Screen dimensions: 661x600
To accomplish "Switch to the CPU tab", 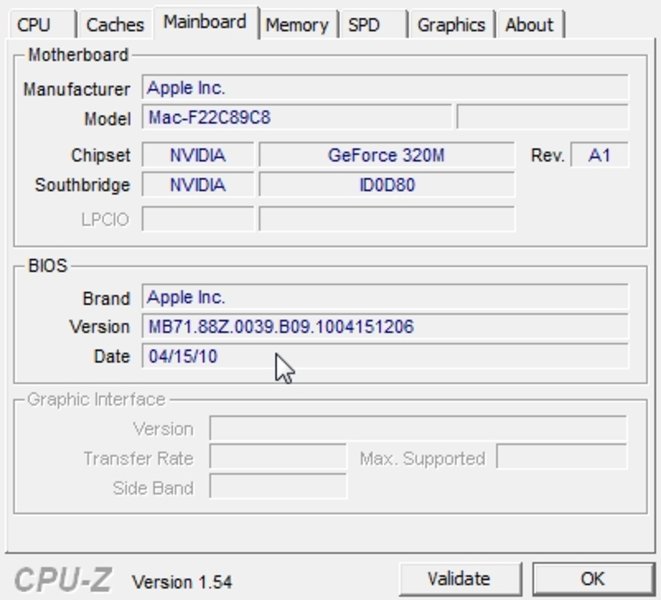I will tap(42, 24).
